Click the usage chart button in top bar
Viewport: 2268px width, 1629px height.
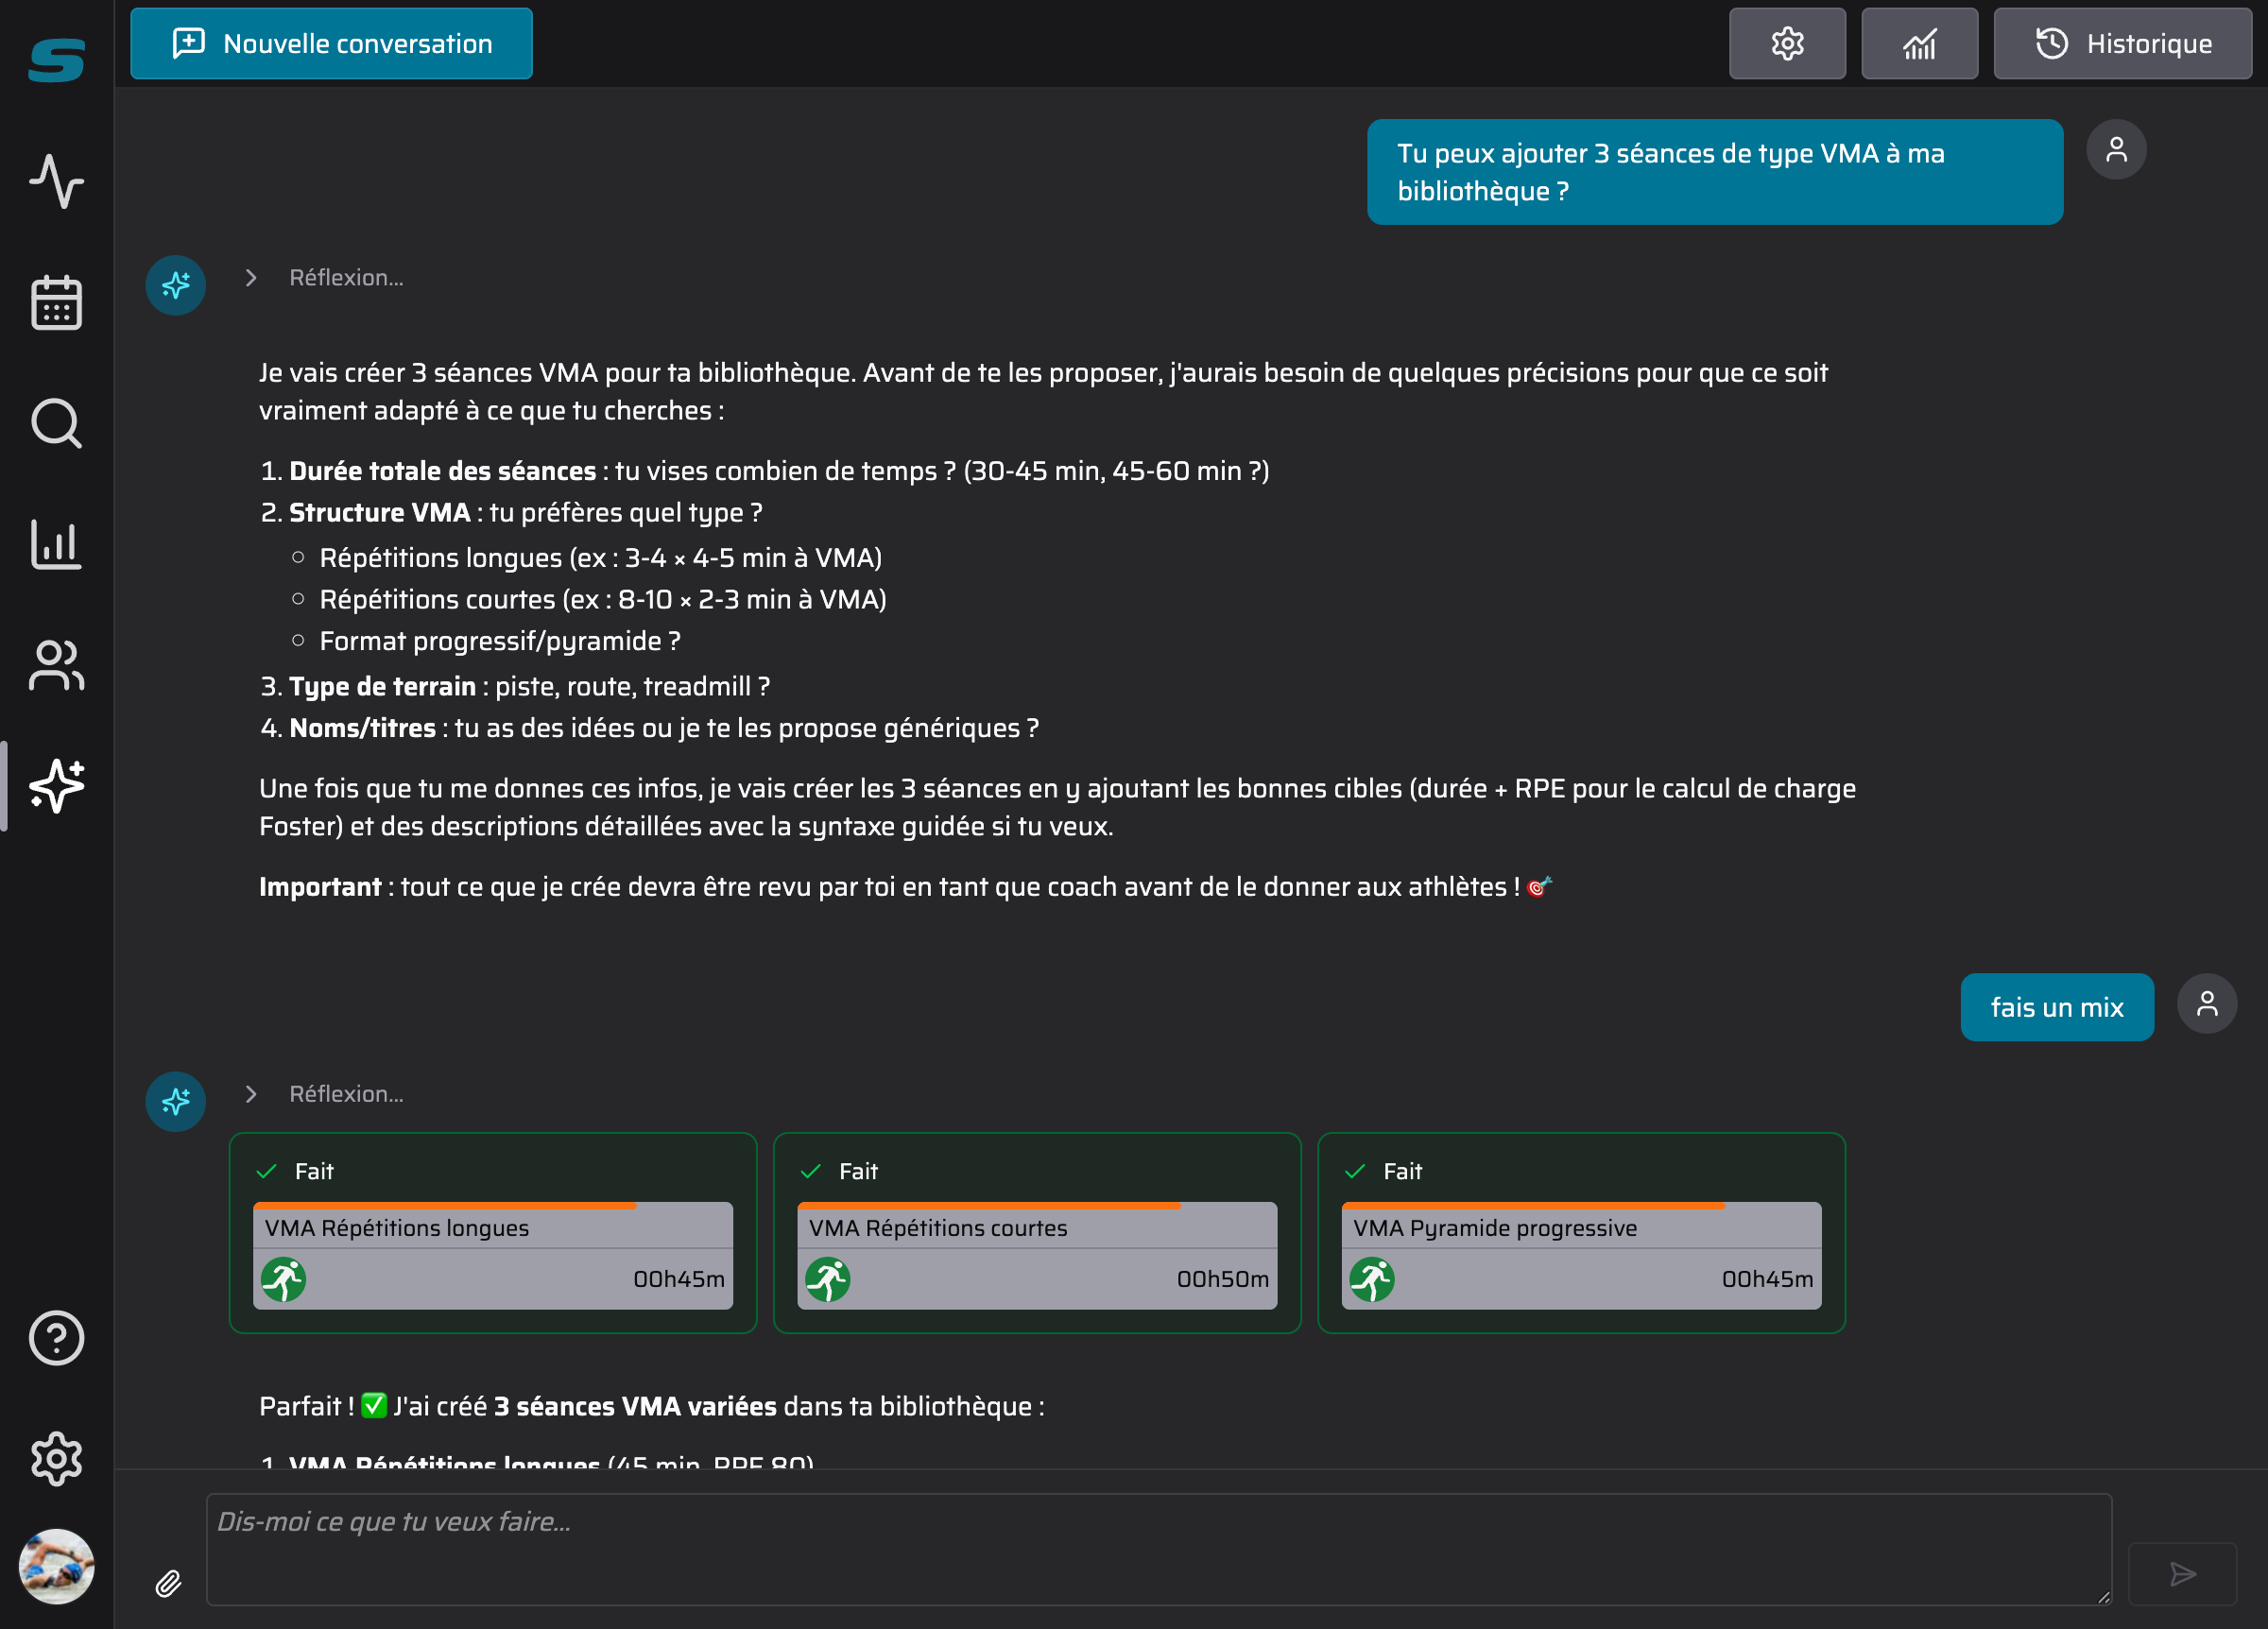point(1919,44)
